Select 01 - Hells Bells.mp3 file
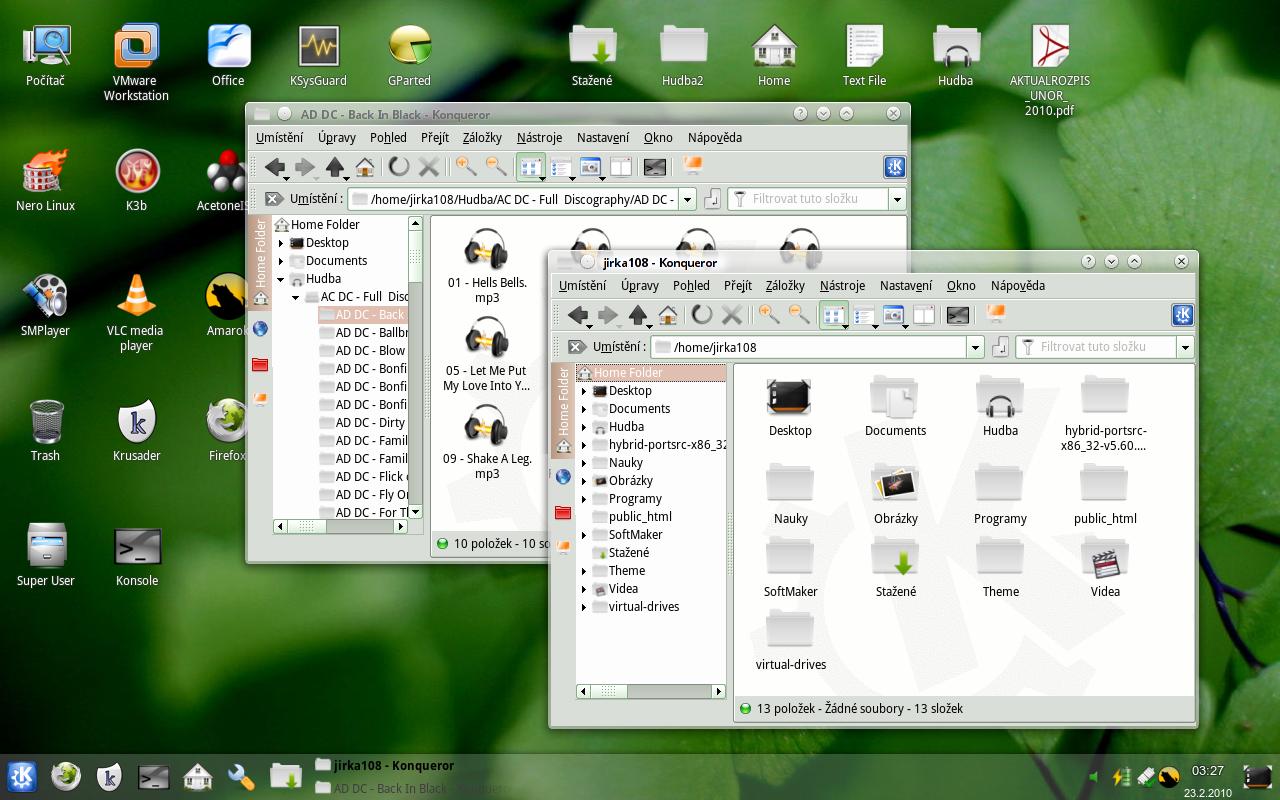 pos(487,266)
